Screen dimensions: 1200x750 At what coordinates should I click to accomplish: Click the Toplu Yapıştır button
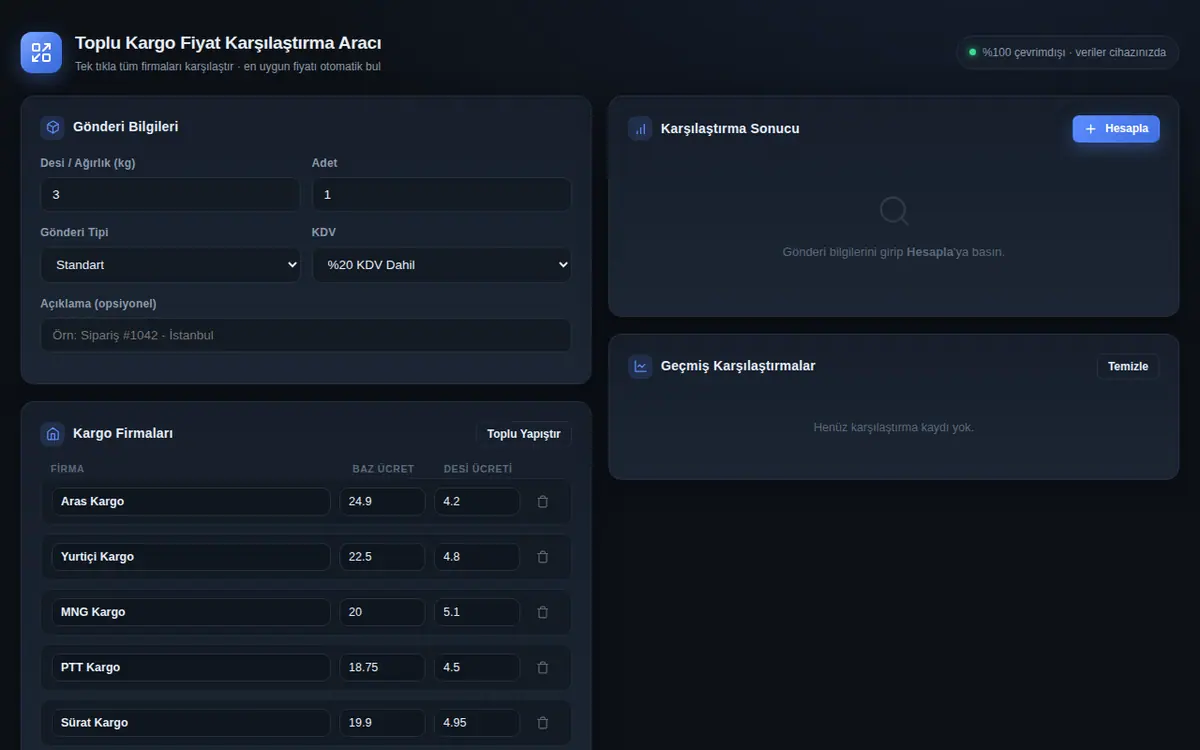click(524, 434)
